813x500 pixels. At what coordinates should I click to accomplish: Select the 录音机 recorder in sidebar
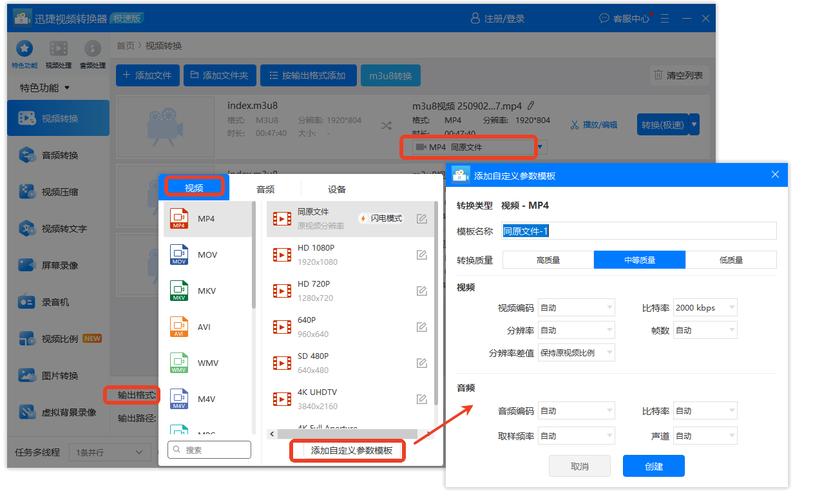pos(55,302)
